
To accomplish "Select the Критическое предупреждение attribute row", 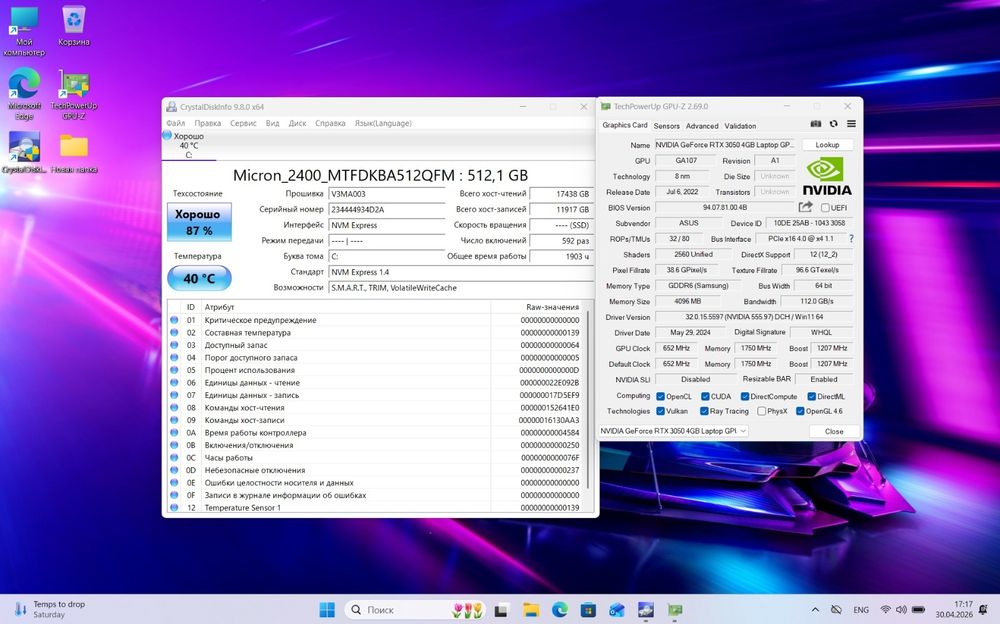I will click(x=376, y=320).
